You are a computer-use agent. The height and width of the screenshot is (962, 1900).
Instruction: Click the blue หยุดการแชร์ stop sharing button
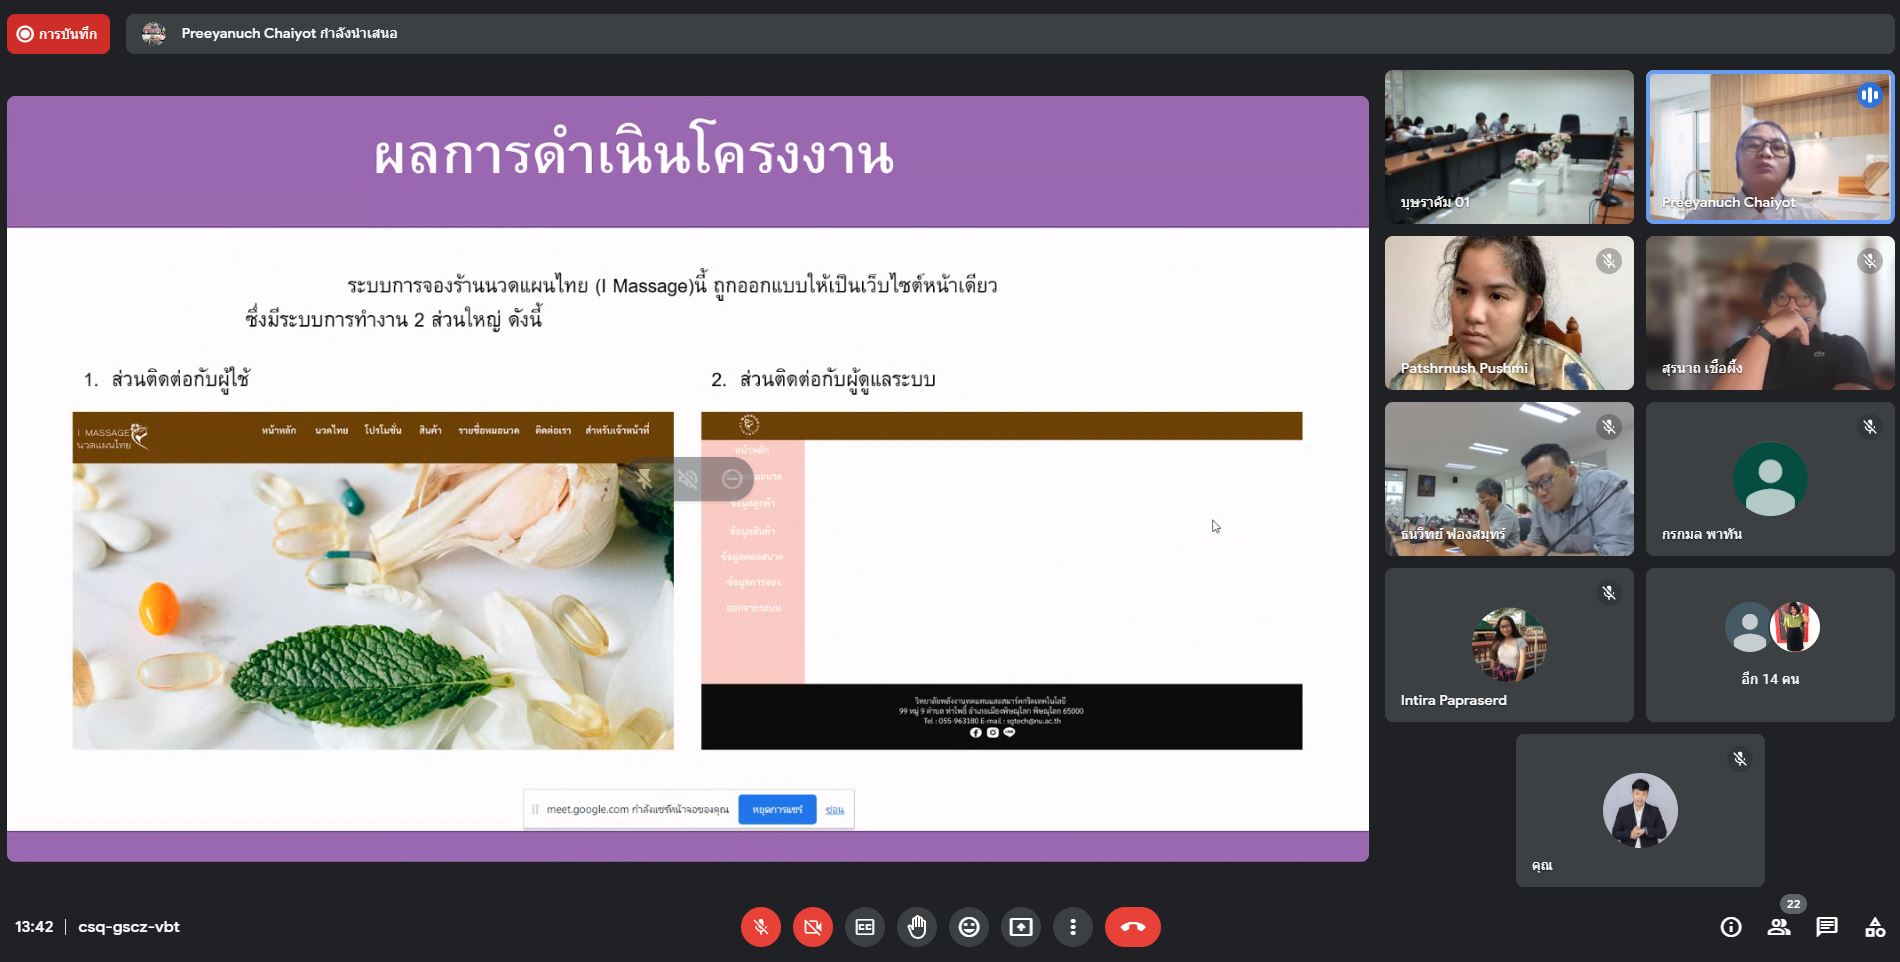tap(777, 809)
